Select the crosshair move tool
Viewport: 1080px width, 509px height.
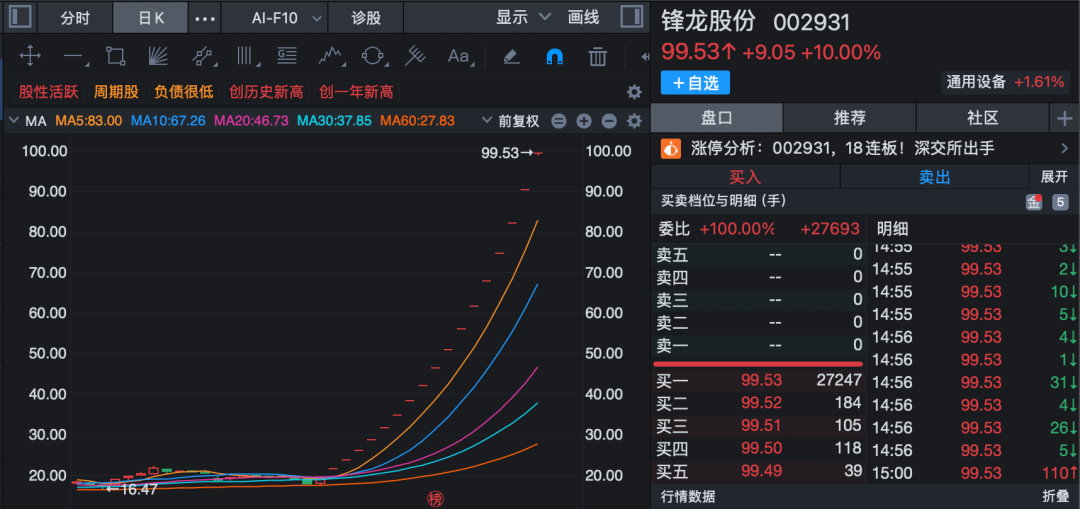click(x=30, y=56)
